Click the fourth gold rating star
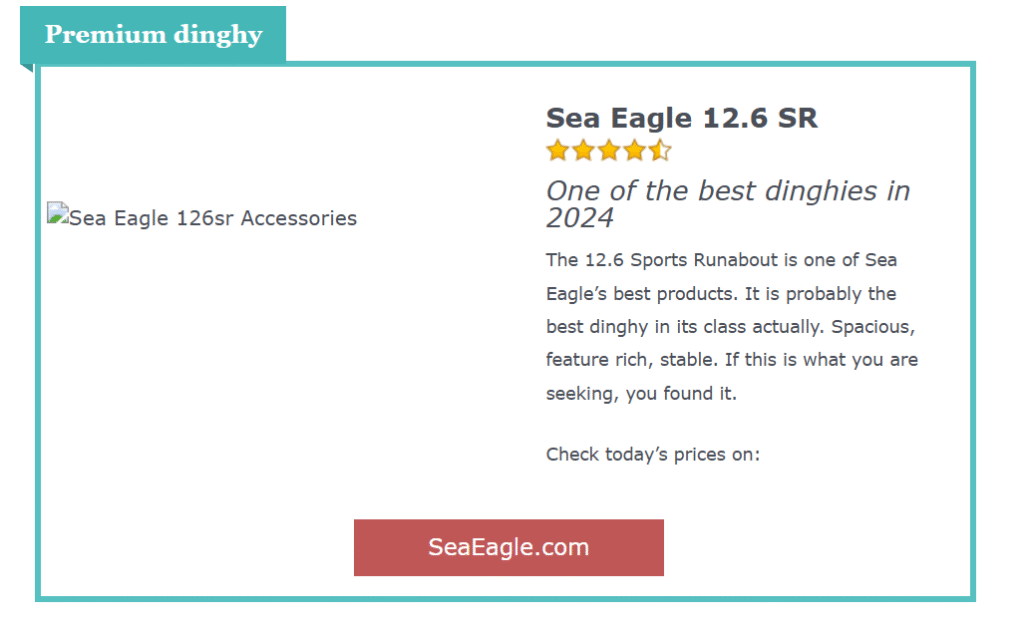1024x632 pixels. pyautogui.click(x=635, y=151)
